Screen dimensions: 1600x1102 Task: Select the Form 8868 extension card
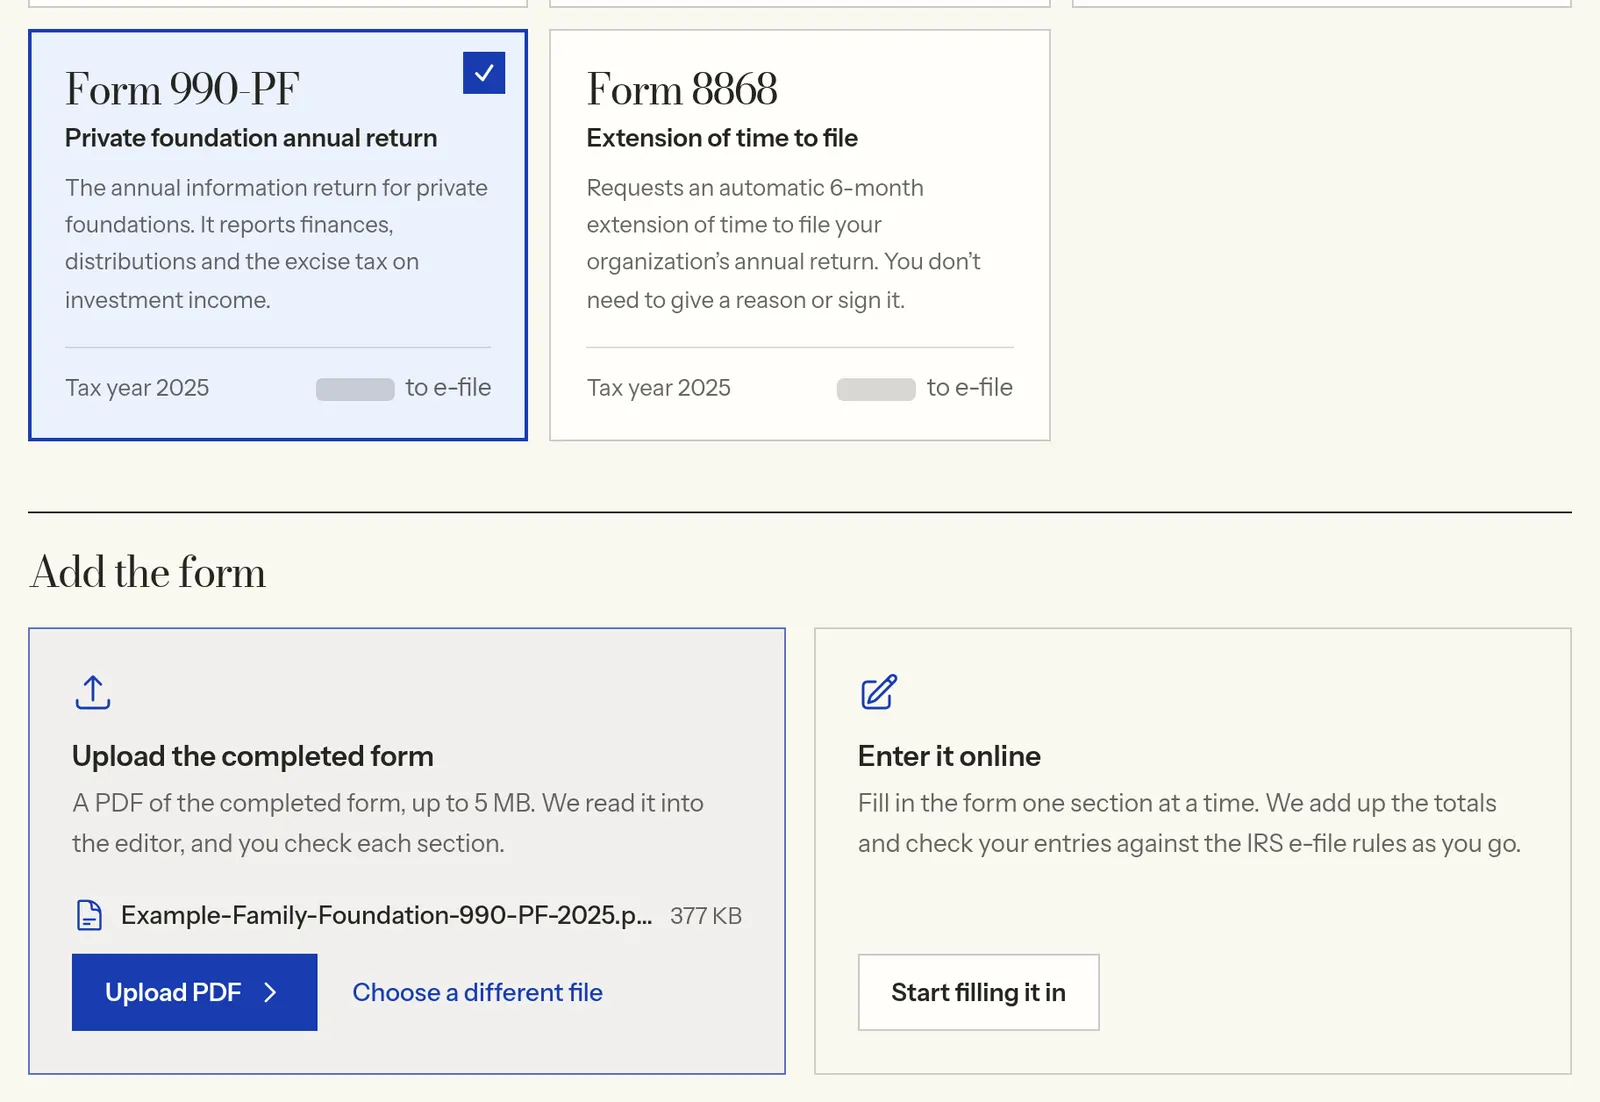pyautogui.click(x=800, y=235)
